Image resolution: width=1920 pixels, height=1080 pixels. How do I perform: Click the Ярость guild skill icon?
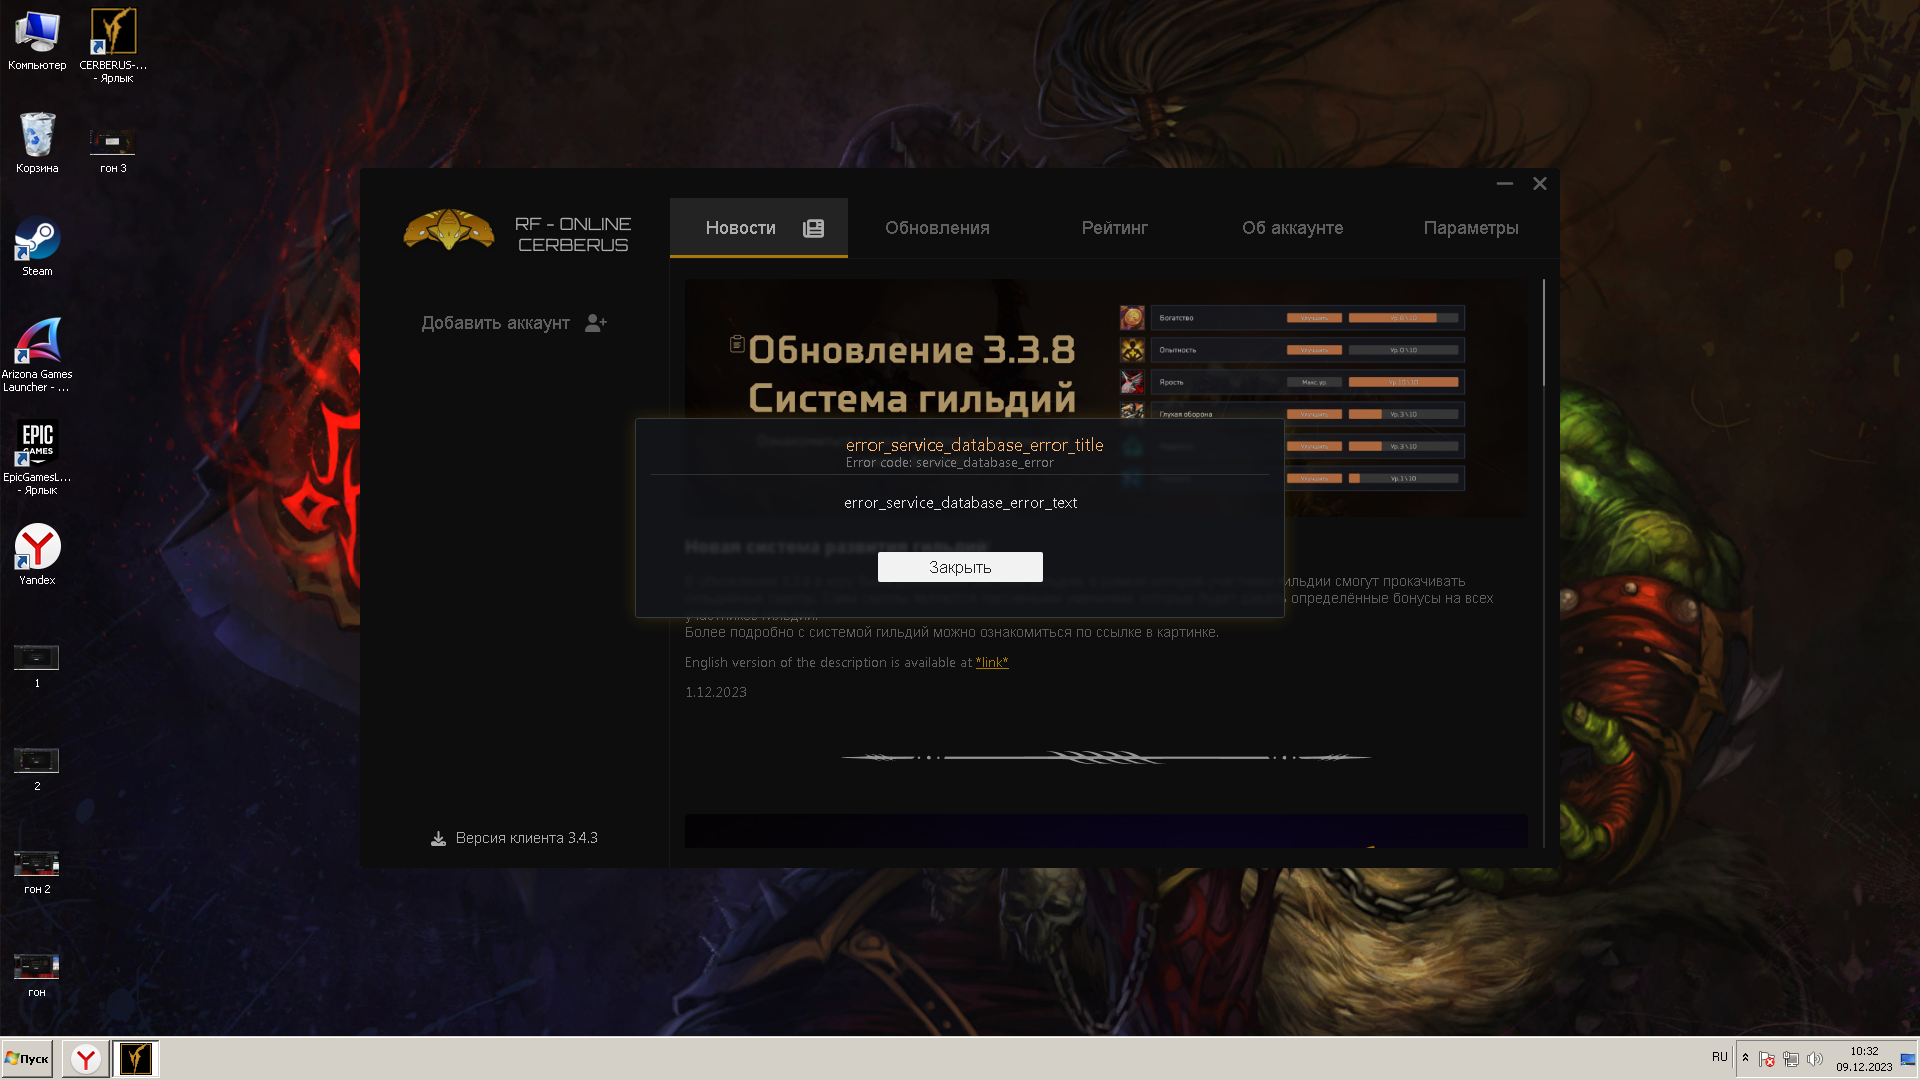coord(1132,382)
